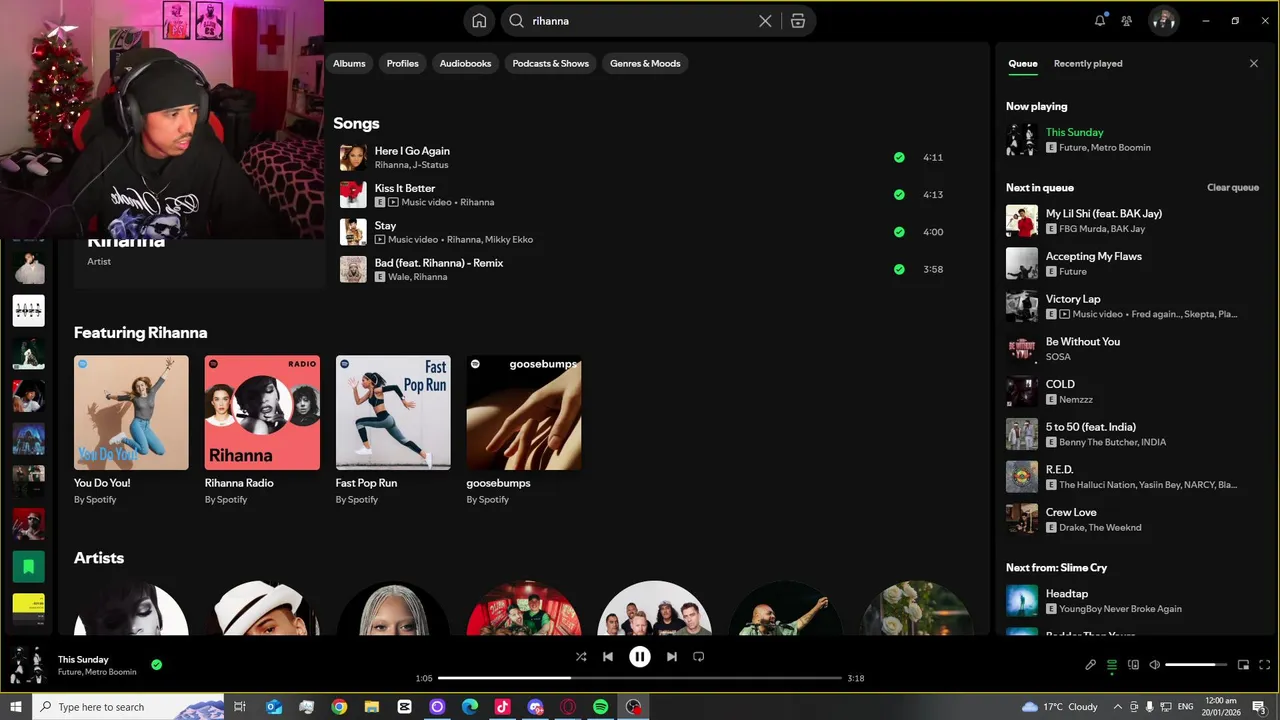Open the Artists section heading
The image size is (1280, 720).
(x=99, y=558)
